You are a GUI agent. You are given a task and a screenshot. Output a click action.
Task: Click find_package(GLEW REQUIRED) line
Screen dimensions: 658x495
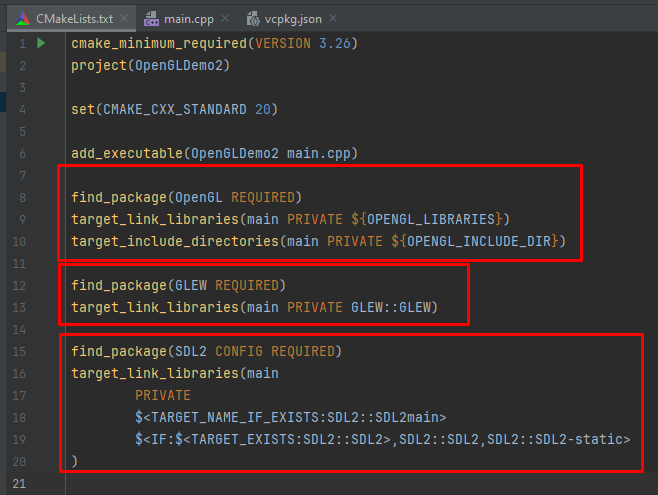coord(178,286)
